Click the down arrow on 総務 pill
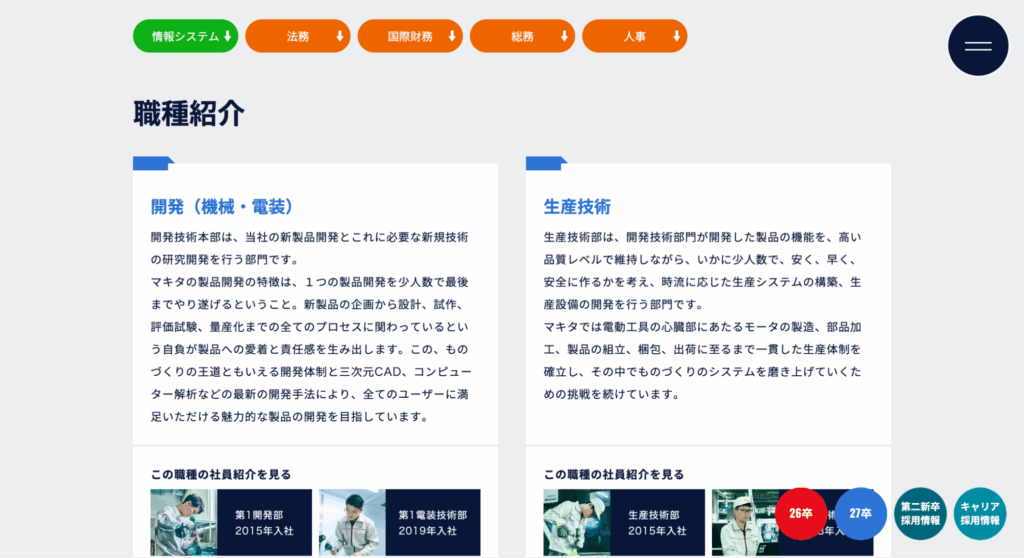 (x=565, y=36)
